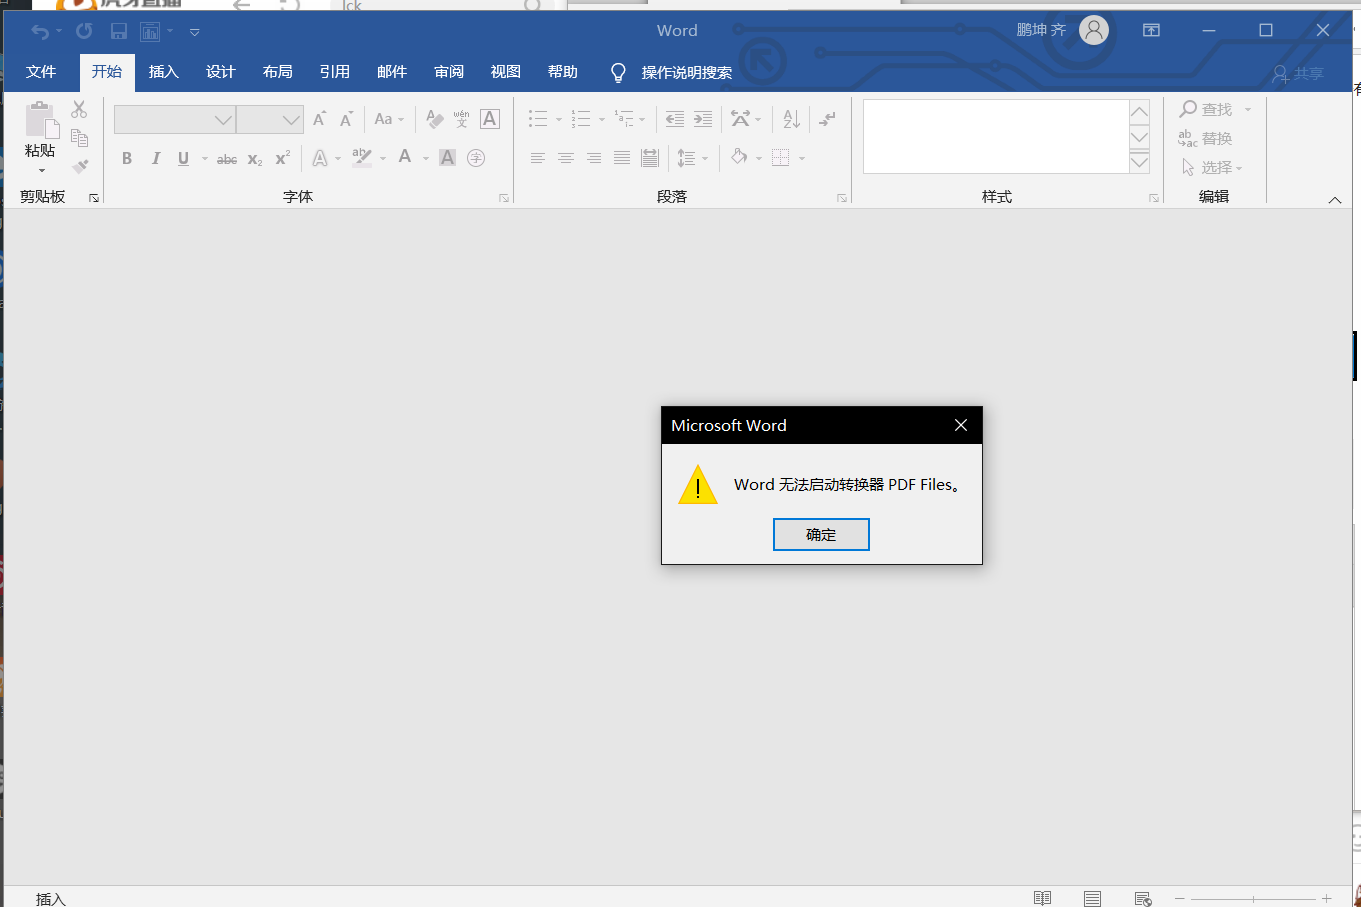
Task: Toggle Italic formatting
Action: [x=155, y=158]
